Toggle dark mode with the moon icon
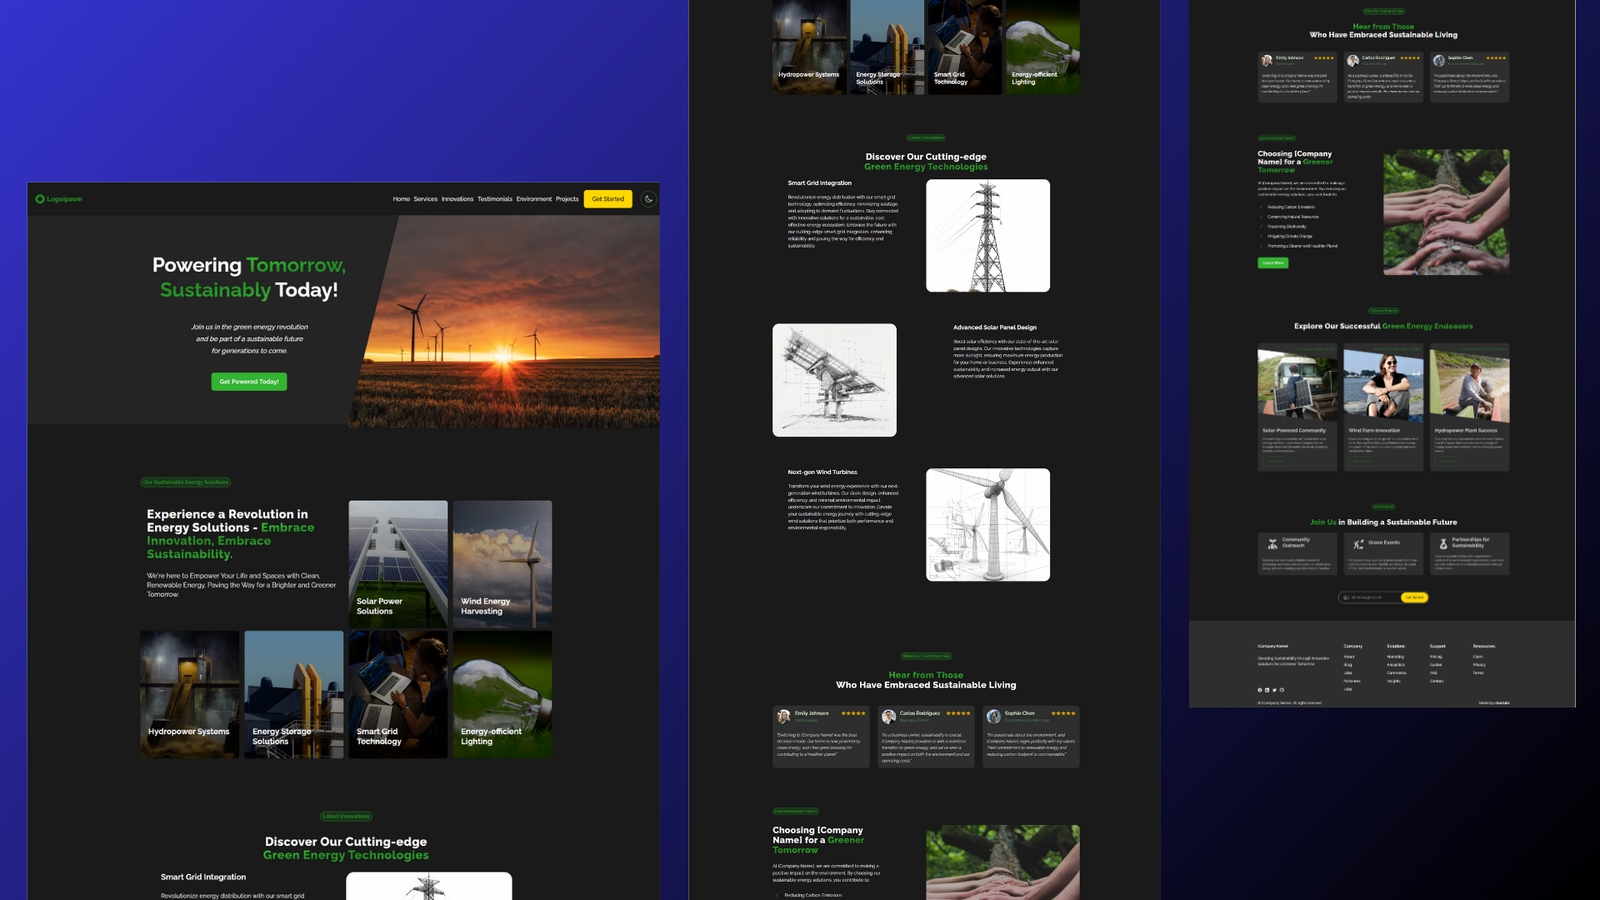The width and height of the screenshot is (1600, 900). point(648,199)
